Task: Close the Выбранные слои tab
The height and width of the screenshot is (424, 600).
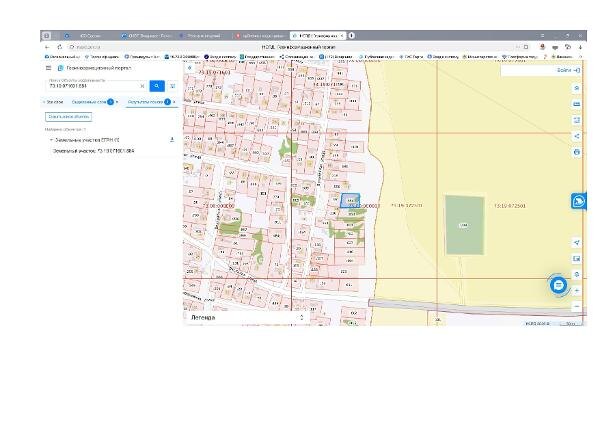Action: tap(117, 102)
